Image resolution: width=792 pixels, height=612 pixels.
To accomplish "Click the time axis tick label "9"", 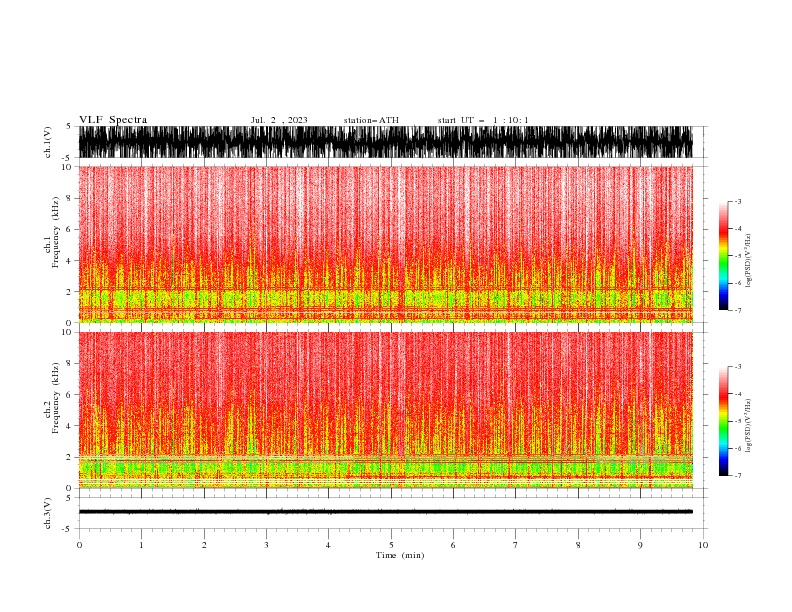I will click(640, 545).
